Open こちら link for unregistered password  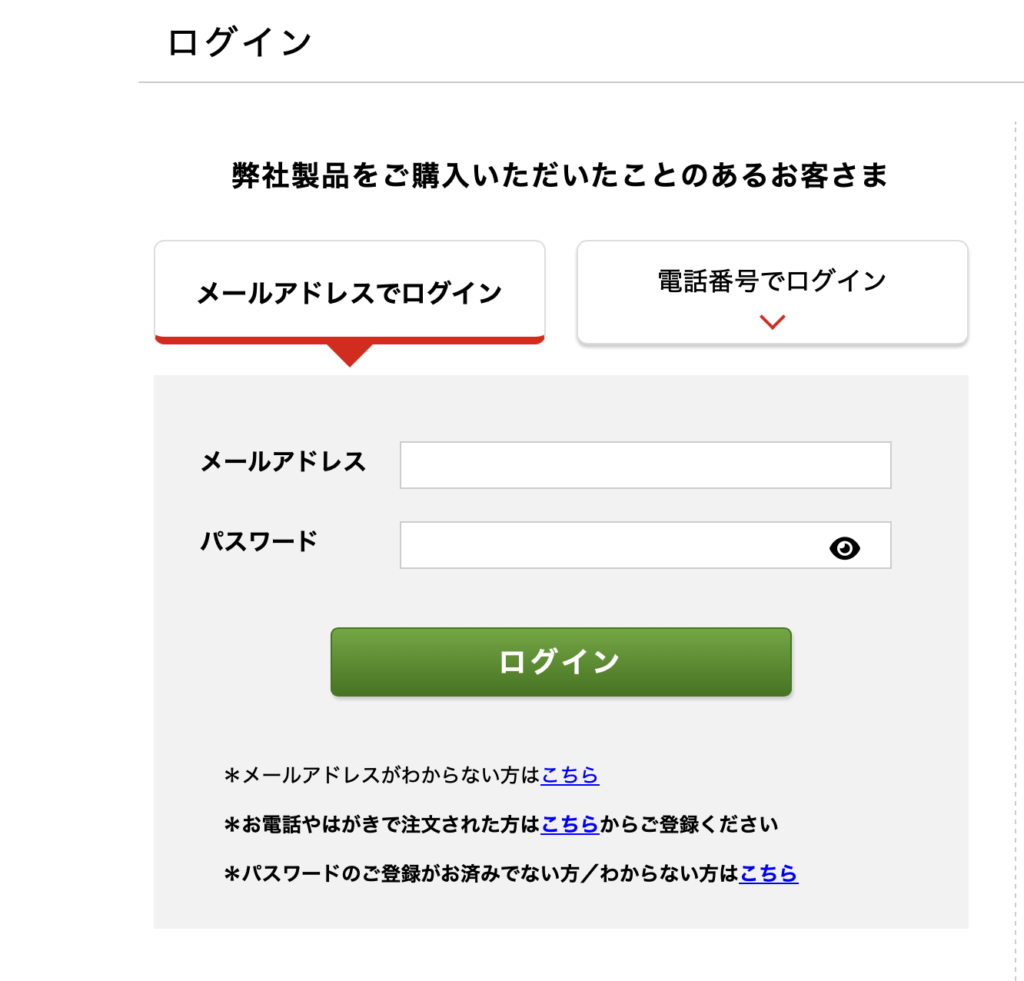click(768, 873)
